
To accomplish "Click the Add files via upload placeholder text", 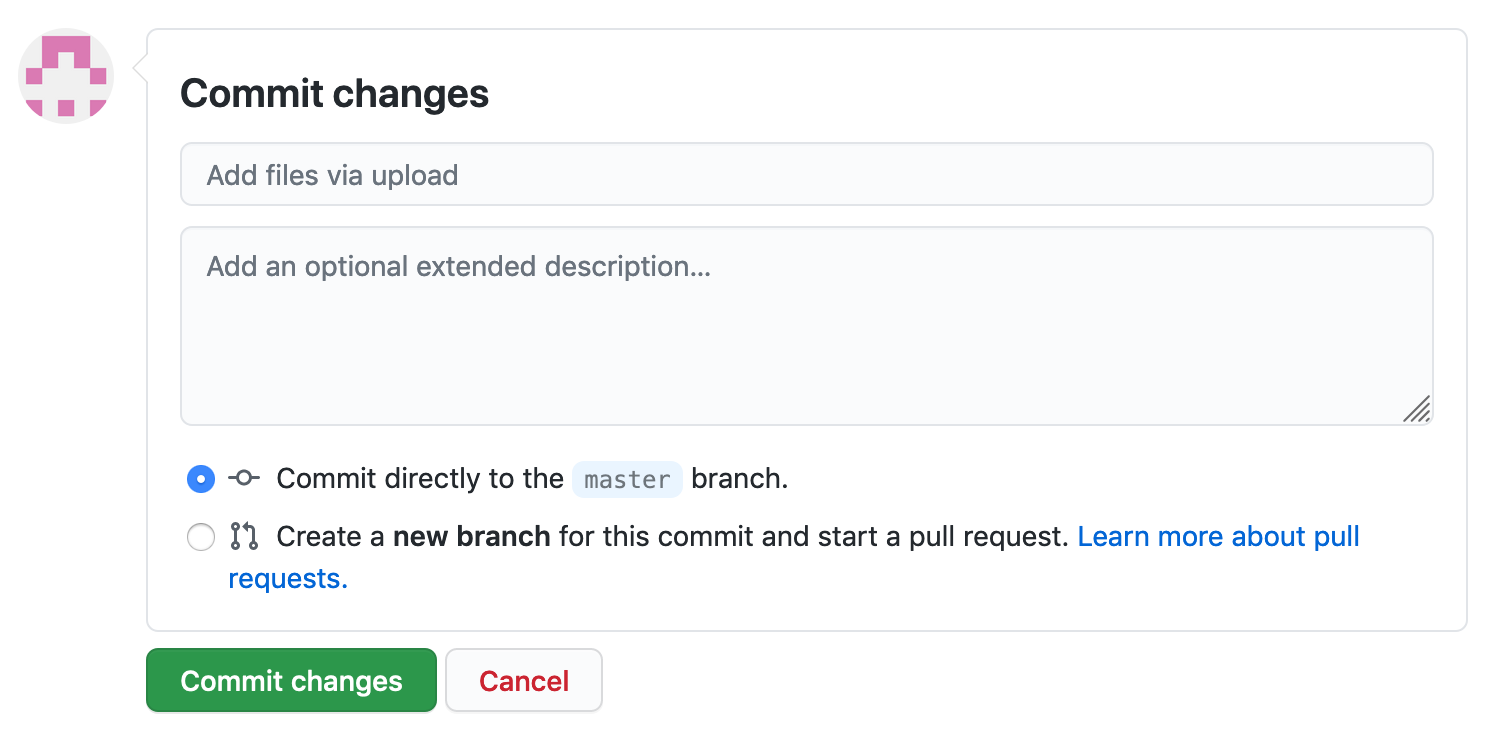I will pyautogui.click(x=332, y=174).
